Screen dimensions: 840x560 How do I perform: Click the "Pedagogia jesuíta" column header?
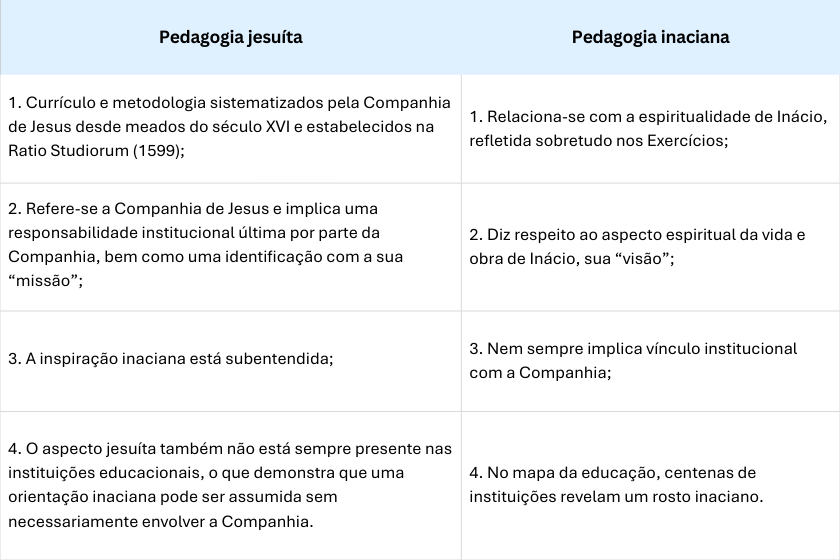(x=230, y=37)
